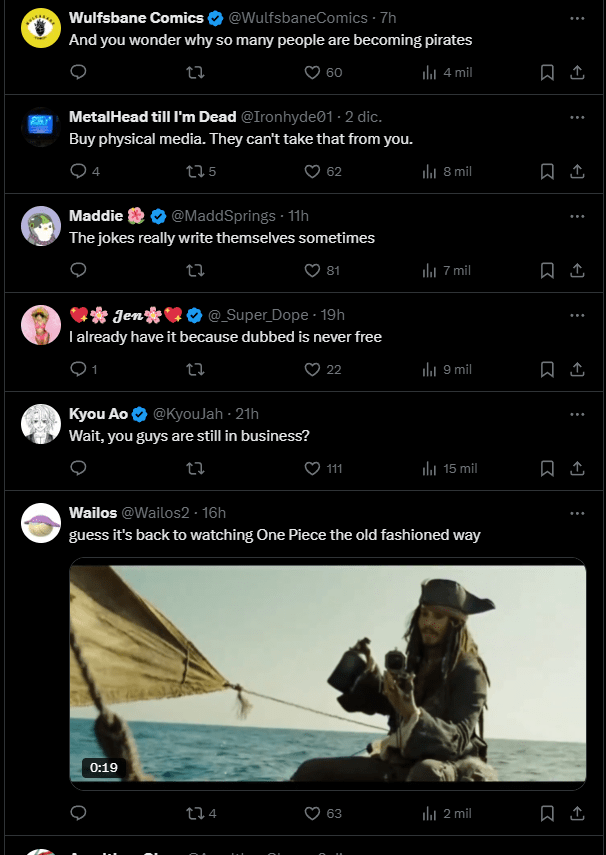The image size is (606, 855).
Task: Click MetalHead till I'm Dead's avatar
Action: tap(41, 127)
